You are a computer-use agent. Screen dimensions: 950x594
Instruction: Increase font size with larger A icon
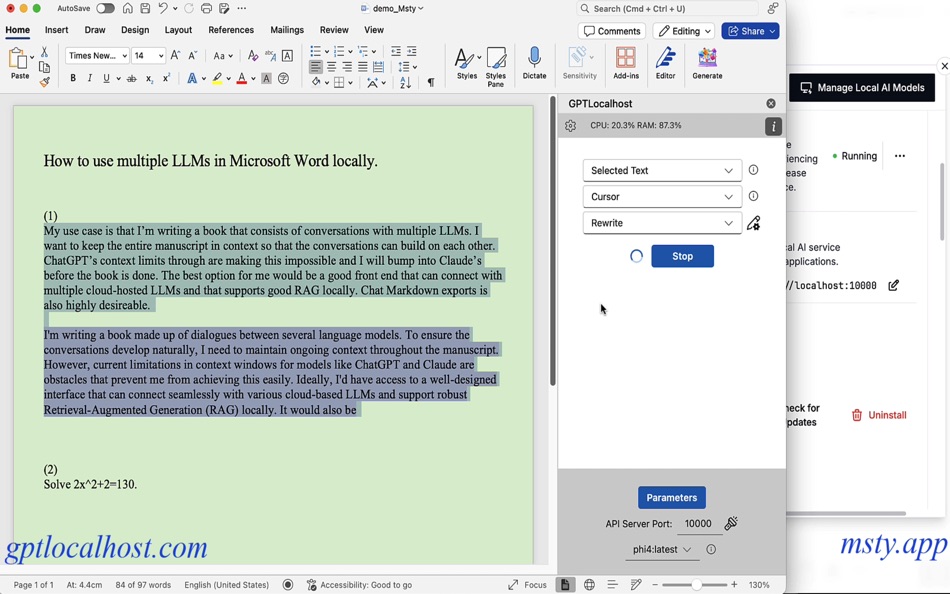click(x=175, y=55)
